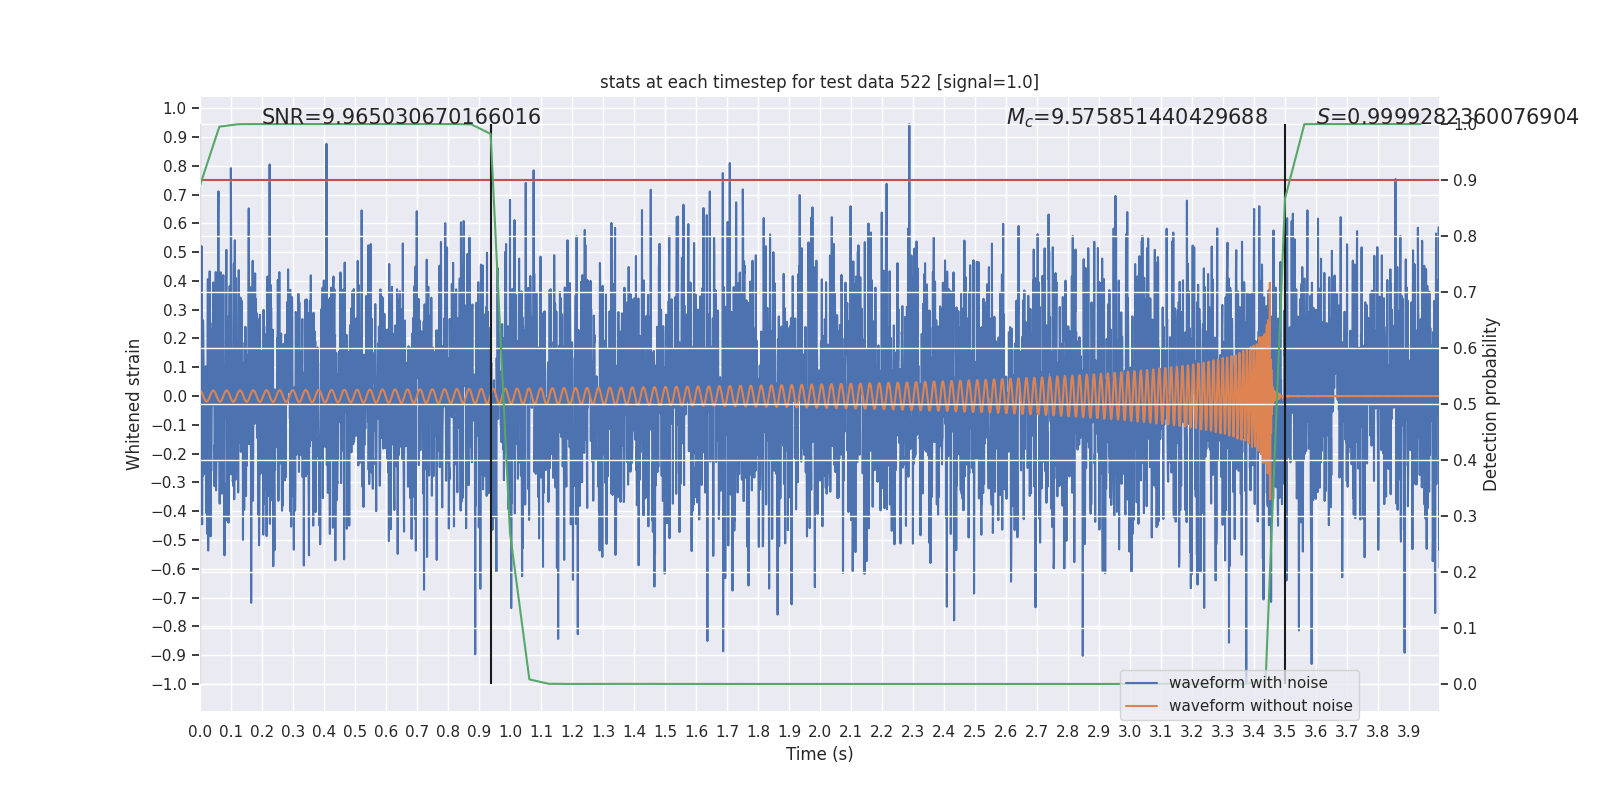Viewport: 1600px width, 800px height.
Task: Click Detection probability tick label 0.1
Action: [x=1465, y=629]
